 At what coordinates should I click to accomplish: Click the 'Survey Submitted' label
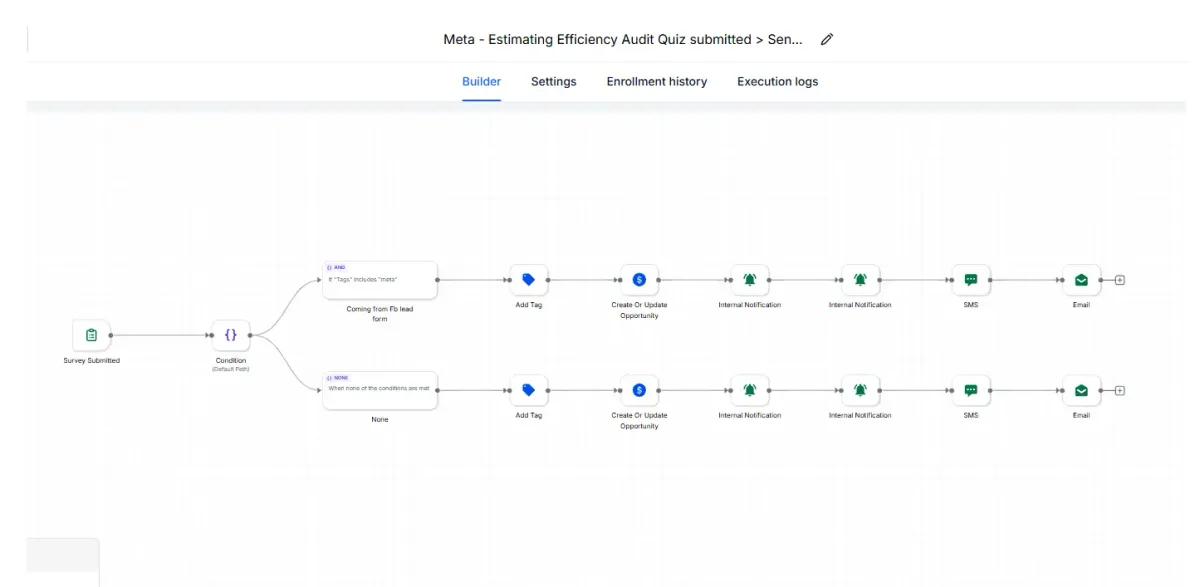pyautogui.click(x=91, y=360)
